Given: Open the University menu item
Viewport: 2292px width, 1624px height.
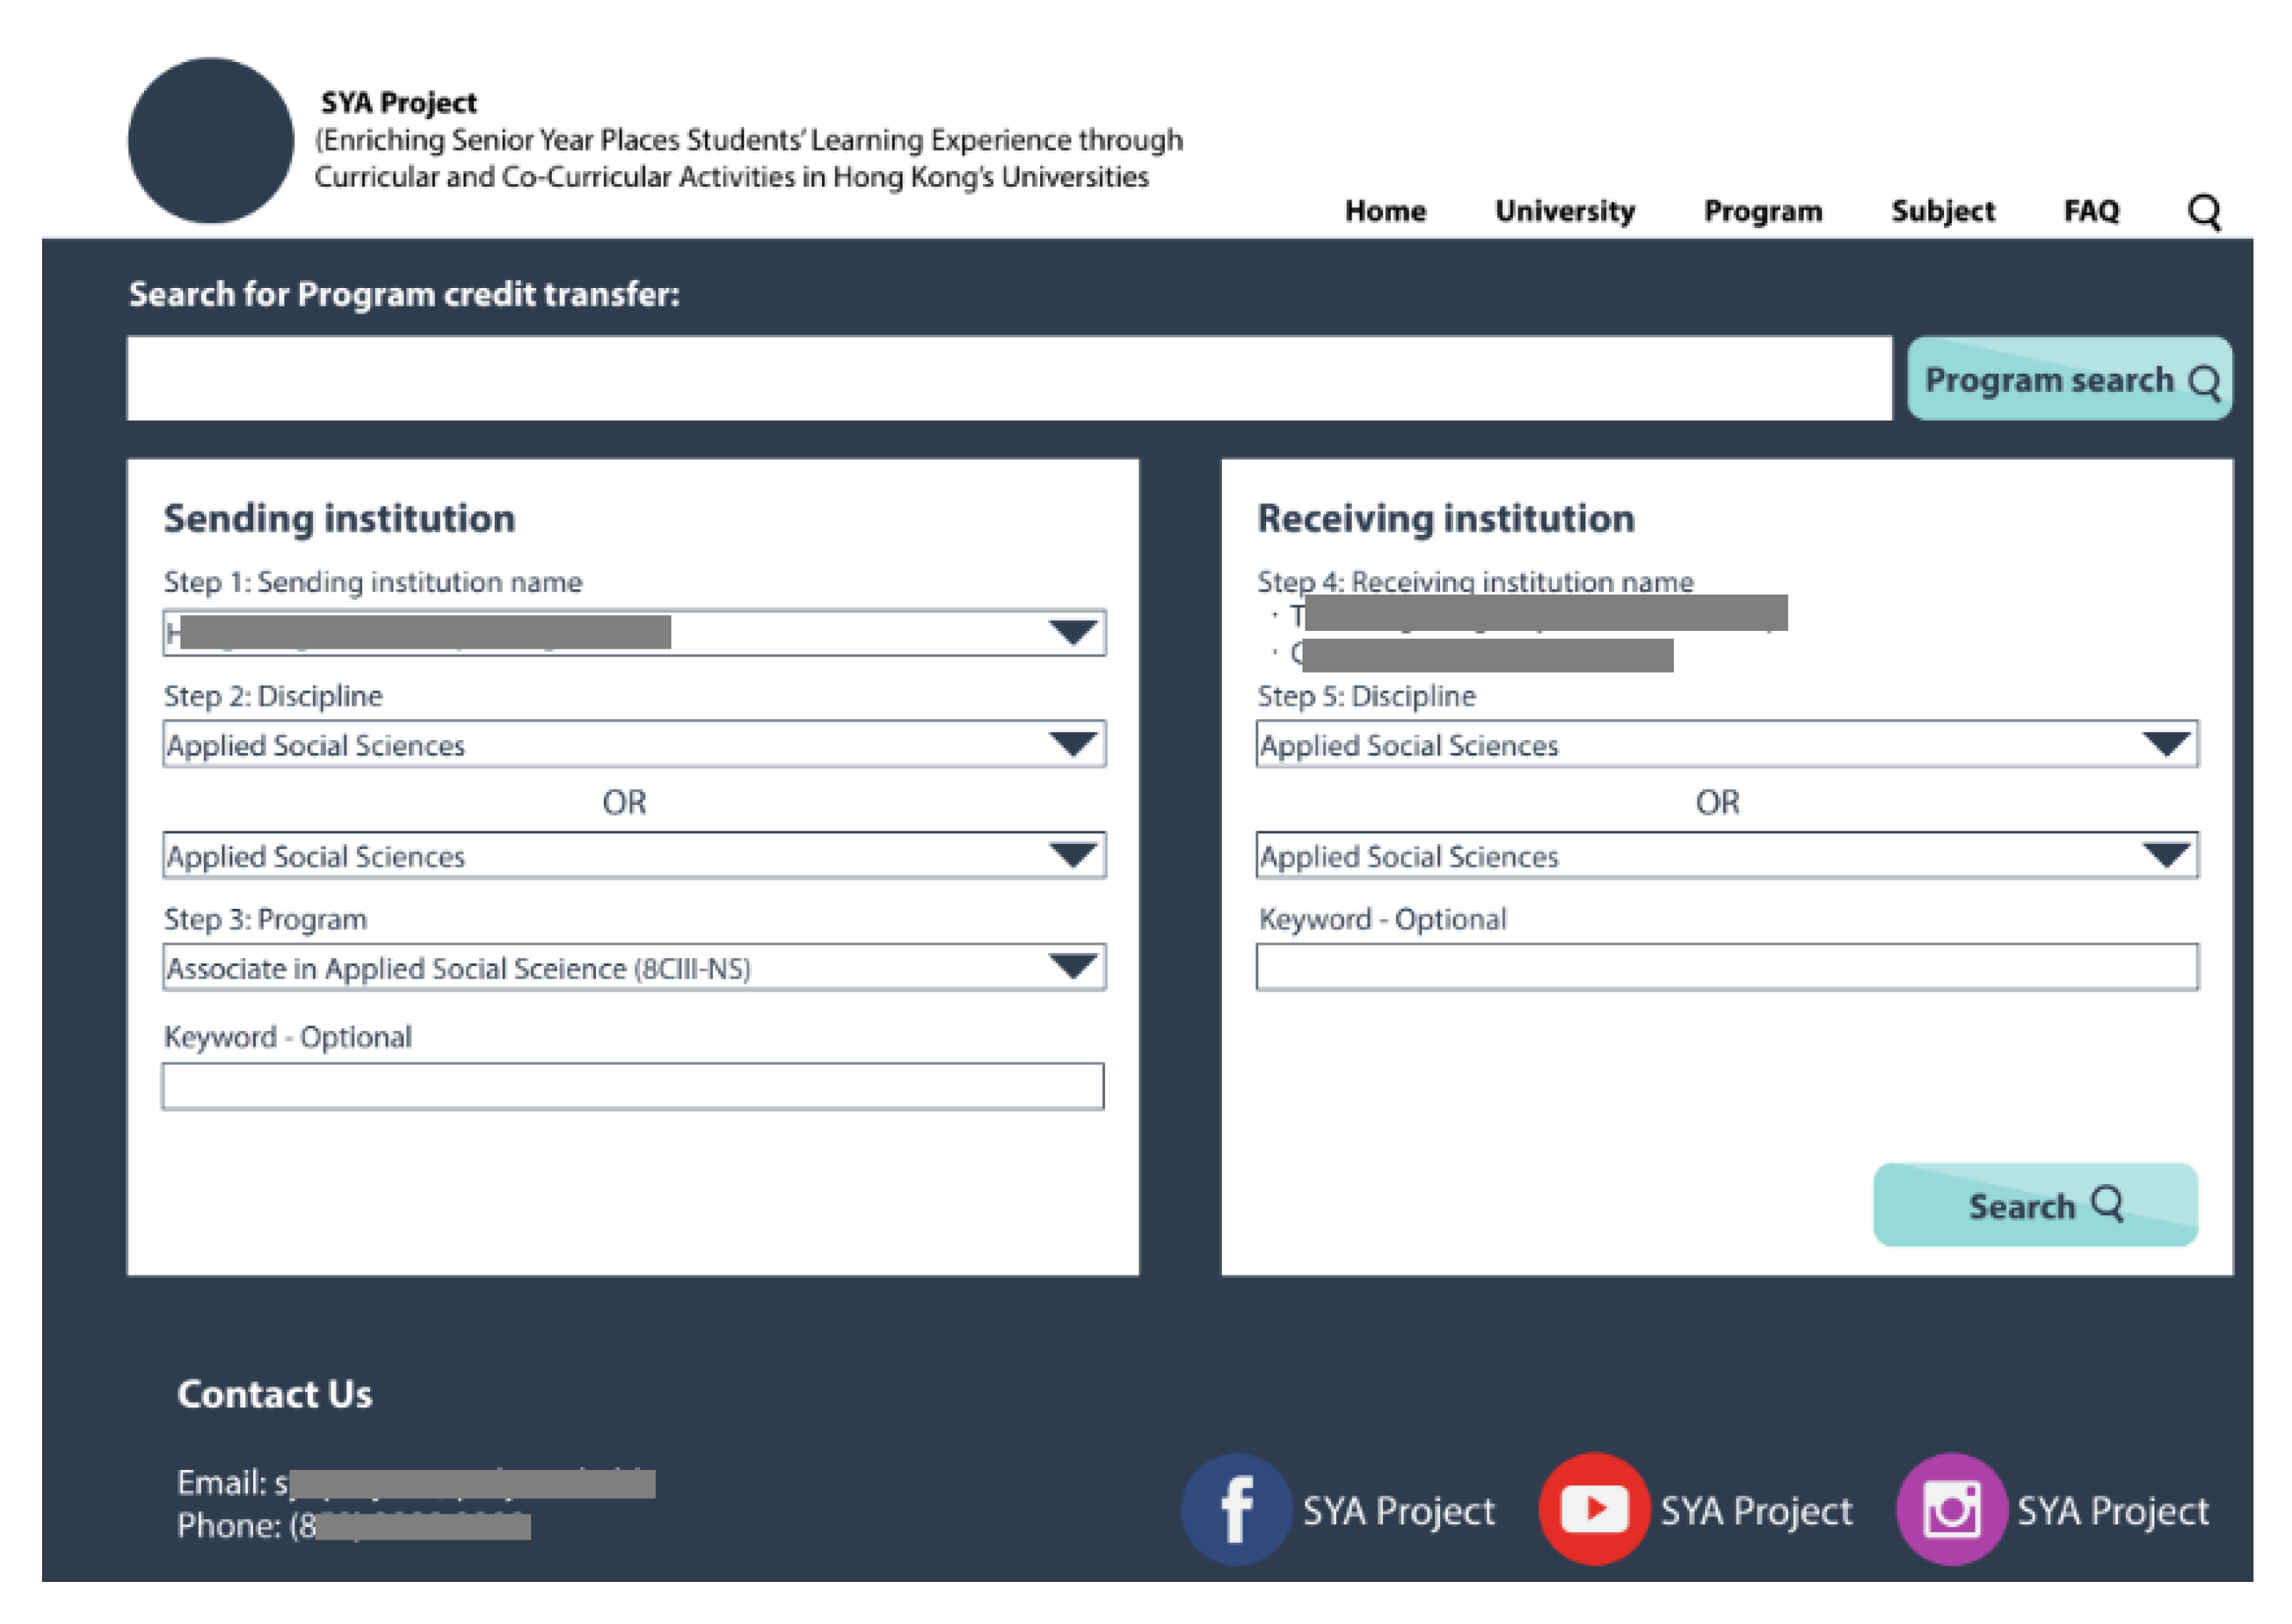Looking at the screenshot, I should click(x=1564, y=211).
